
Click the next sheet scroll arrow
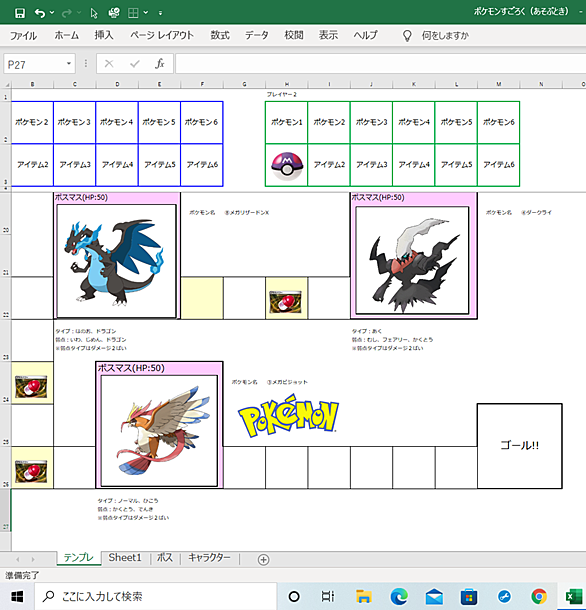pos(33,559)
